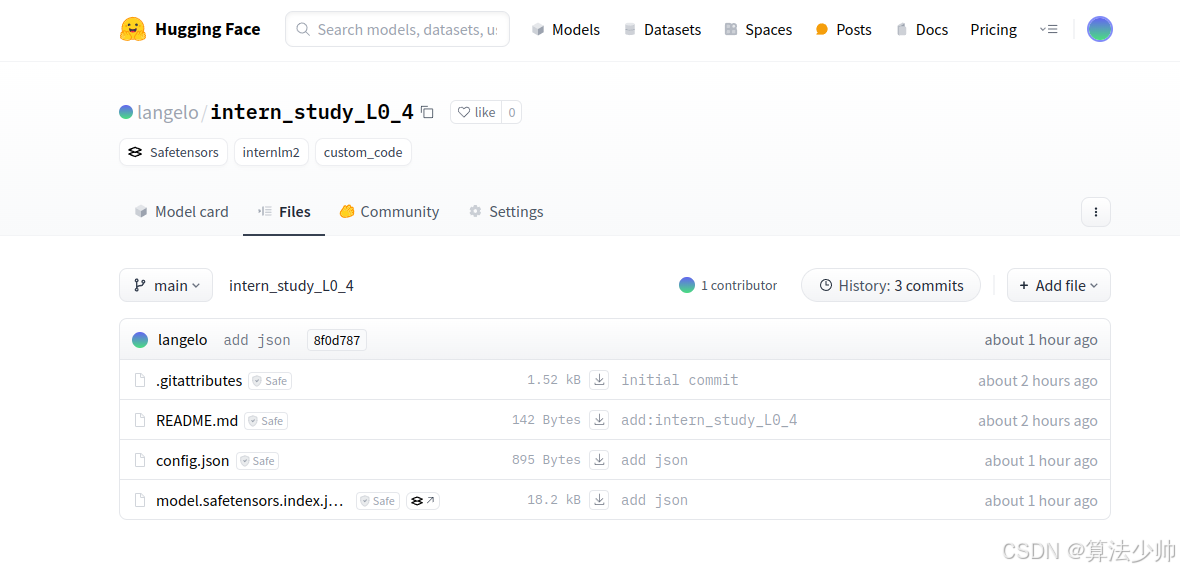Download the model.safetensors.index.json file
The width and height of the screenshot is (1180, 571).
599,500
